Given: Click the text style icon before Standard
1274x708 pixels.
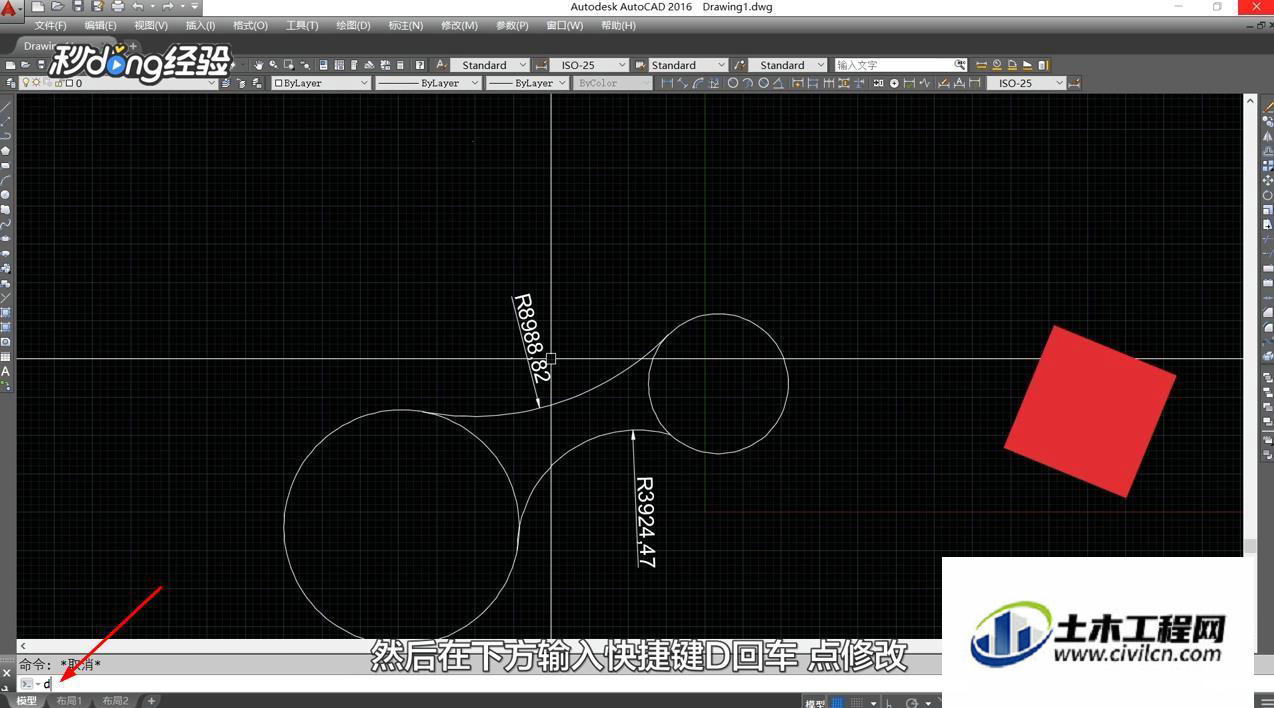Looking at the screenshot, I should coord(442,65).
